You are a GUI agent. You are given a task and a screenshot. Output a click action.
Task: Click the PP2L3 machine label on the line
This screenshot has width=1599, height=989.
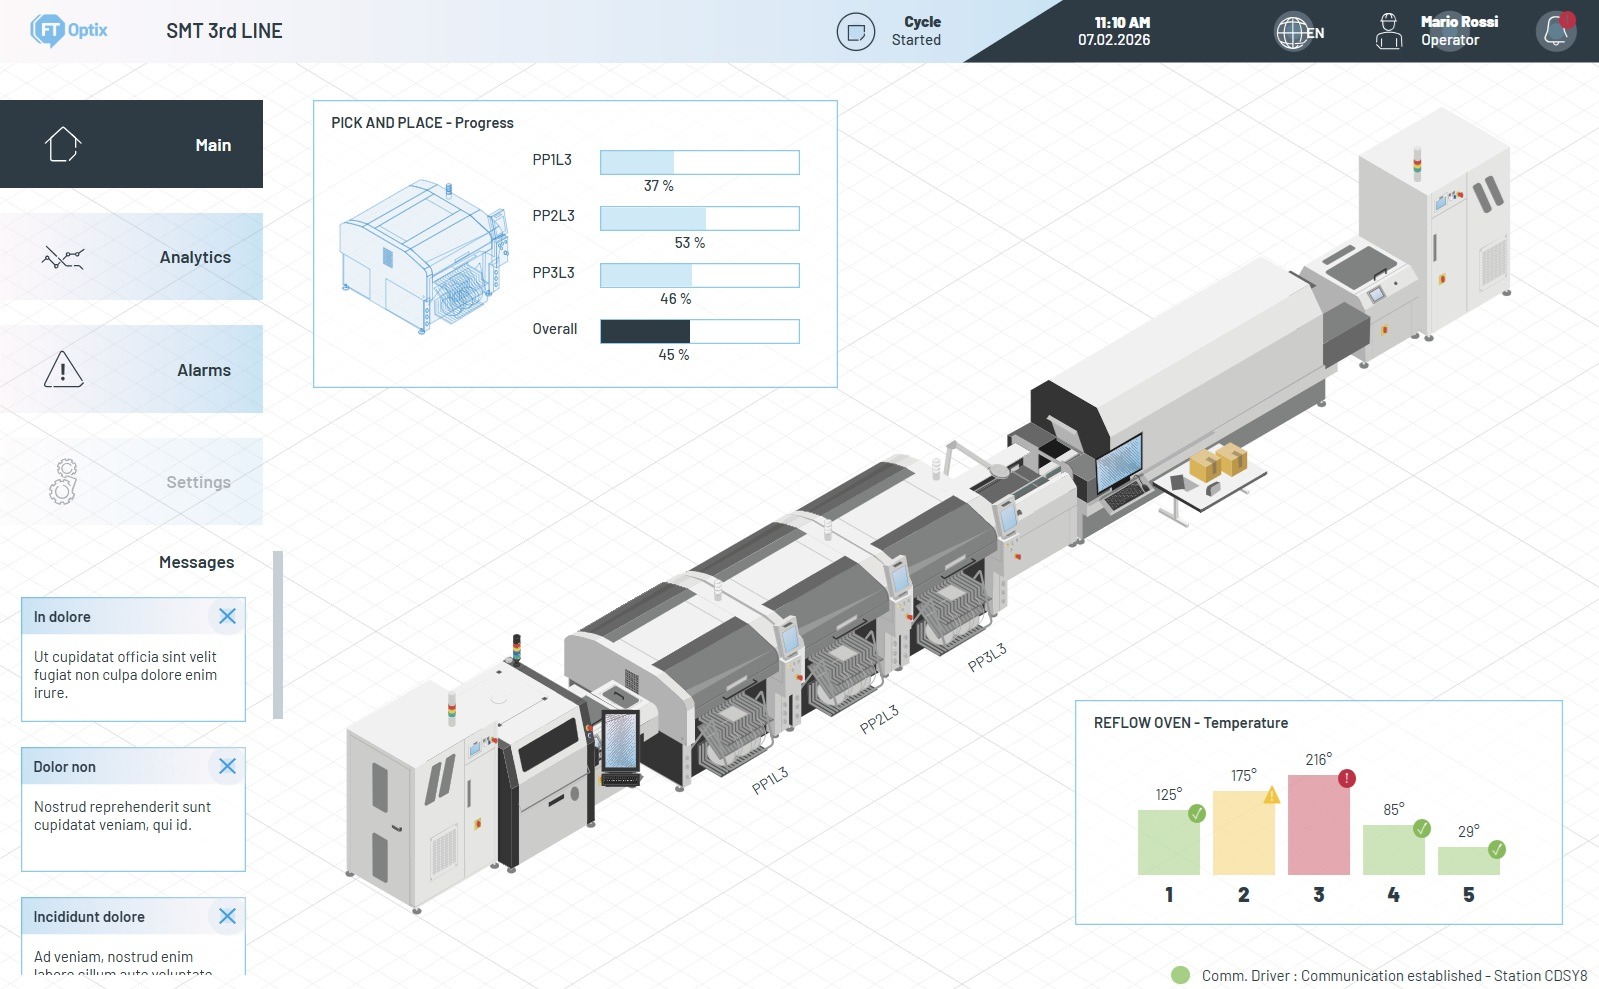pos(880,720)
